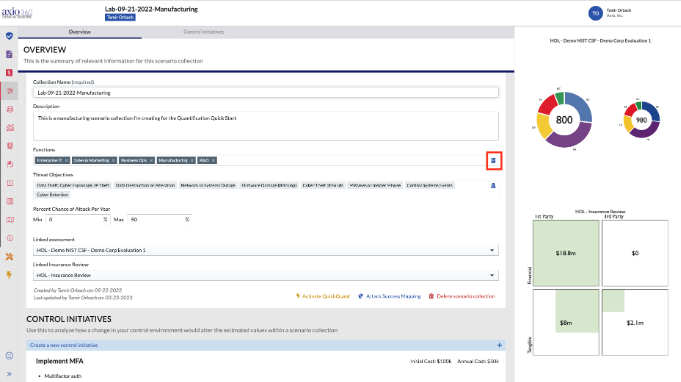681x382 pixels.
Task: Switch to the Control Initiatives tab
Action: (204, 32)
